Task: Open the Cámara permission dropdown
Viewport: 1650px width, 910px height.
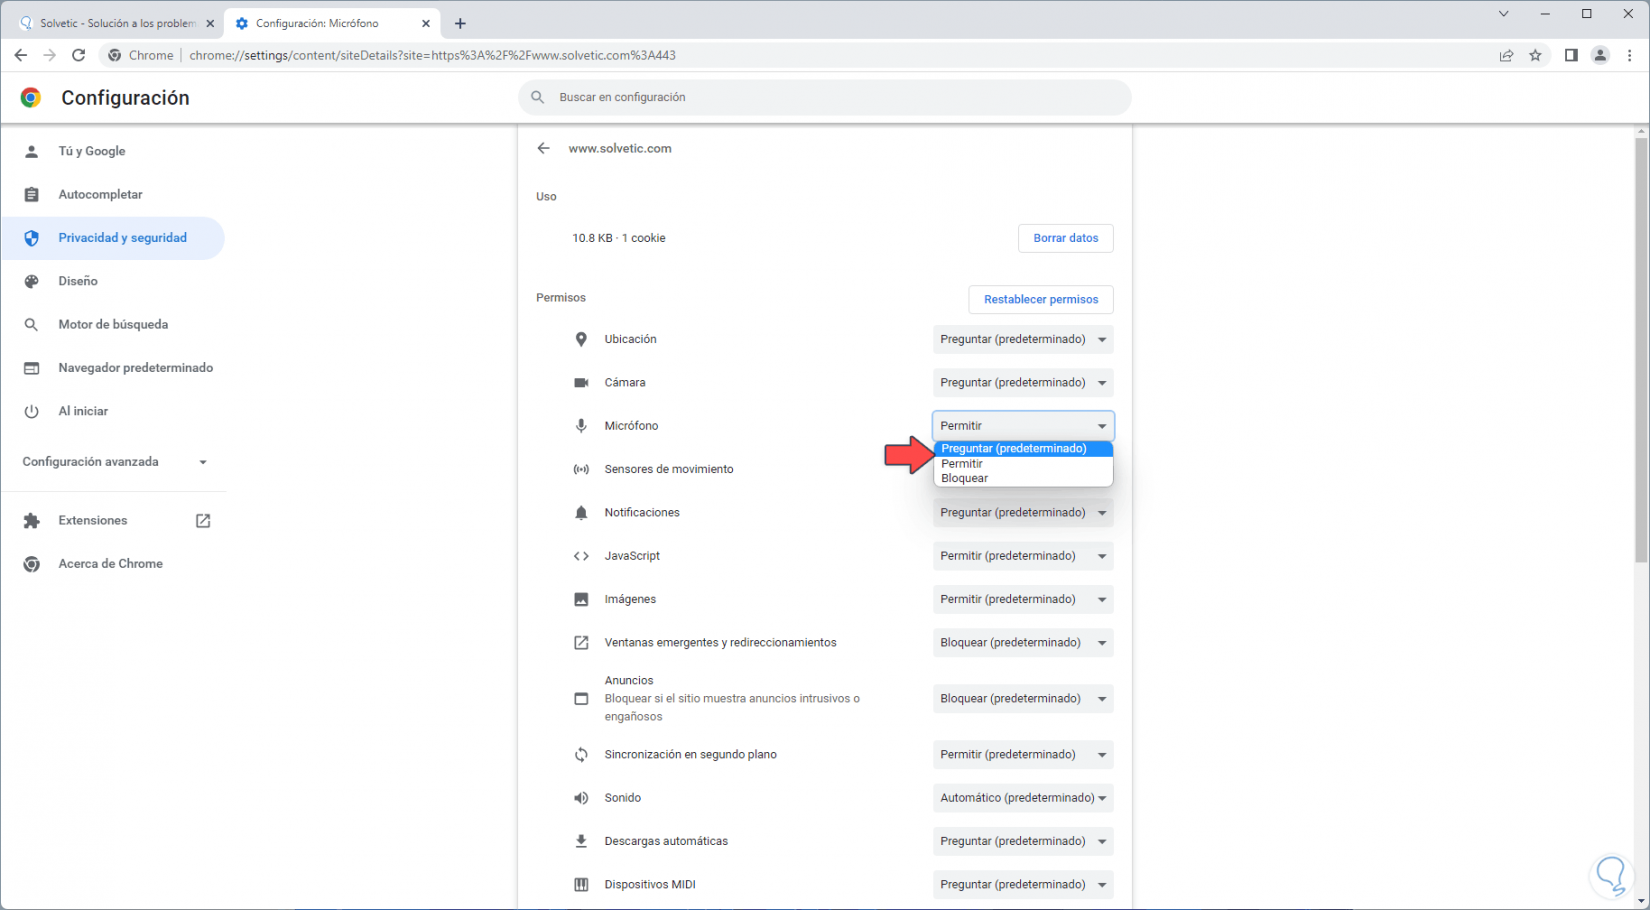Action: pos(1022,383)
